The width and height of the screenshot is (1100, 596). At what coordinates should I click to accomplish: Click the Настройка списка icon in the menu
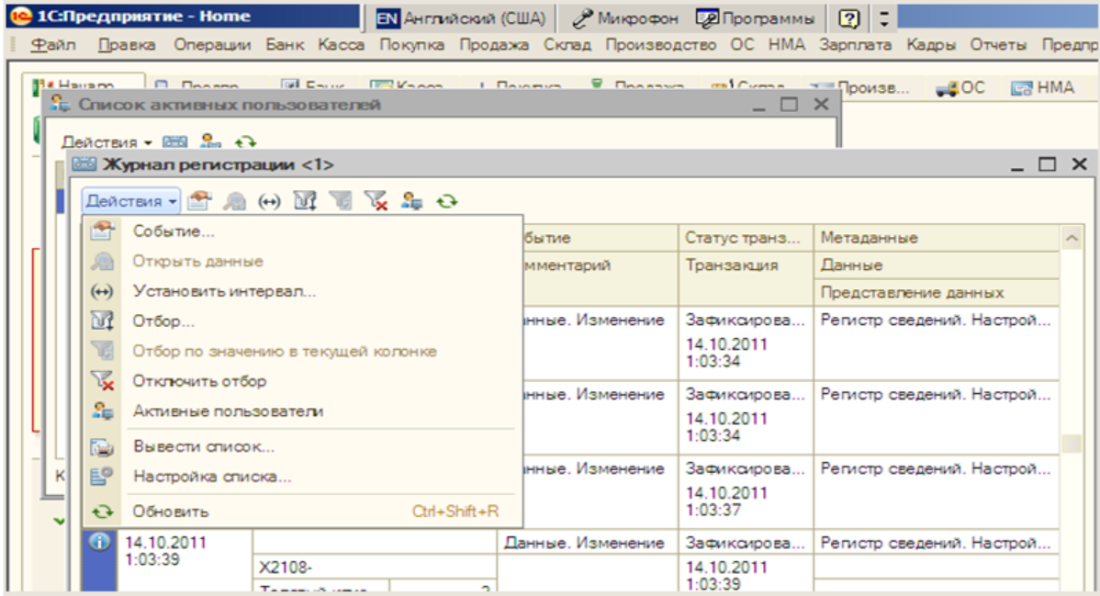(x=102, y=477)
